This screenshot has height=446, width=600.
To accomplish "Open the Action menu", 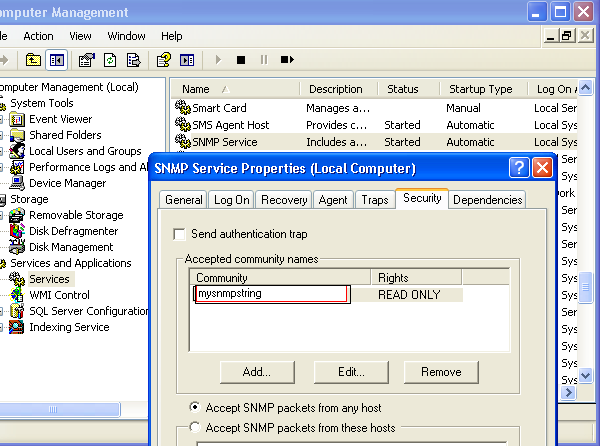I will [38, 36].
